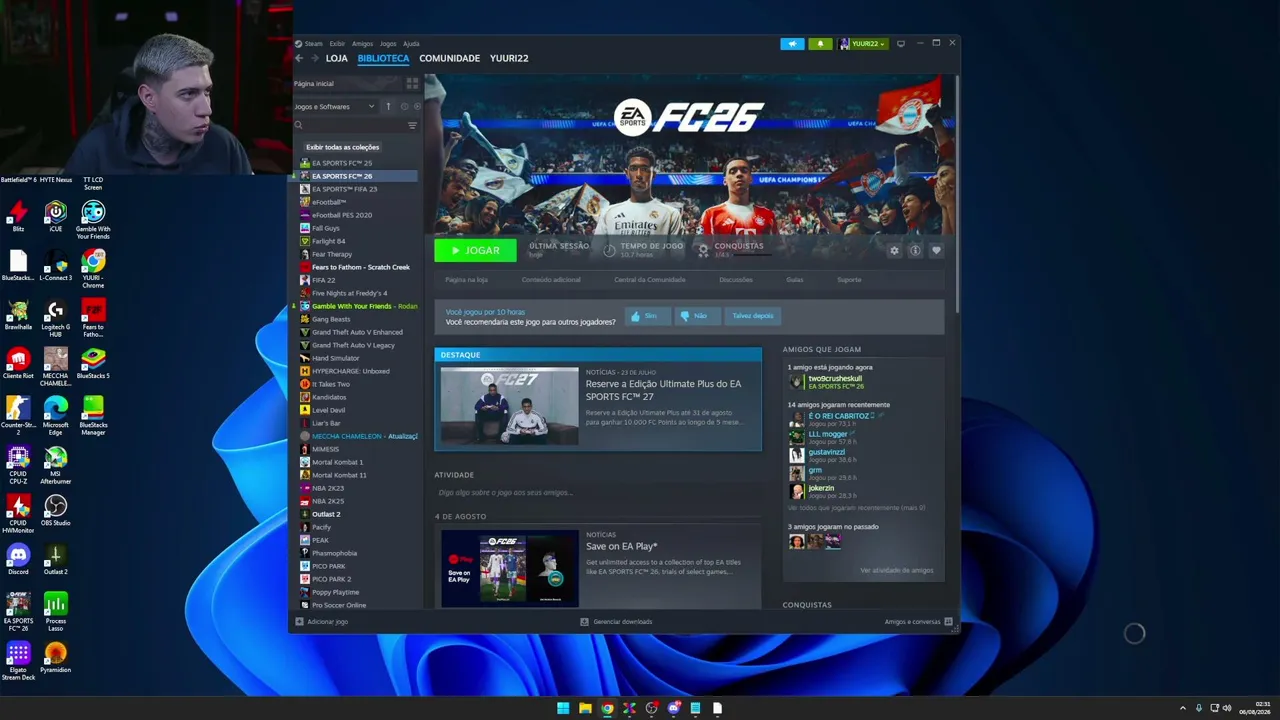Viewport: 1280px width, 720px height.
Task: Open the Exibir menu
Action: click(337, 44)
